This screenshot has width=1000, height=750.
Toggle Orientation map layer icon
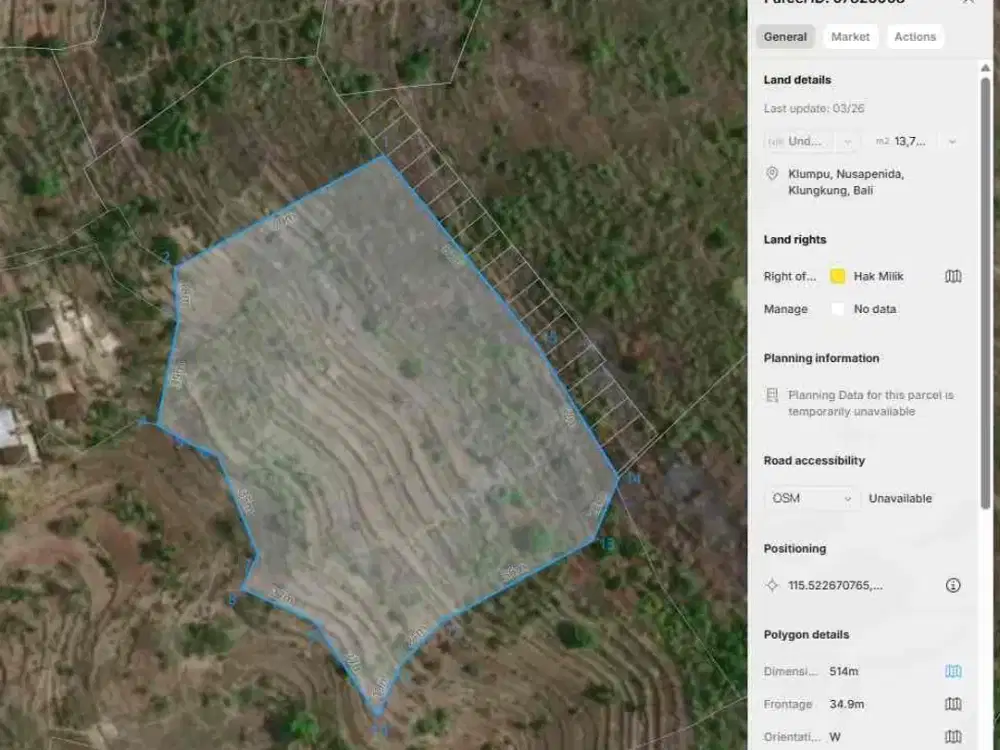coord(953,737)
